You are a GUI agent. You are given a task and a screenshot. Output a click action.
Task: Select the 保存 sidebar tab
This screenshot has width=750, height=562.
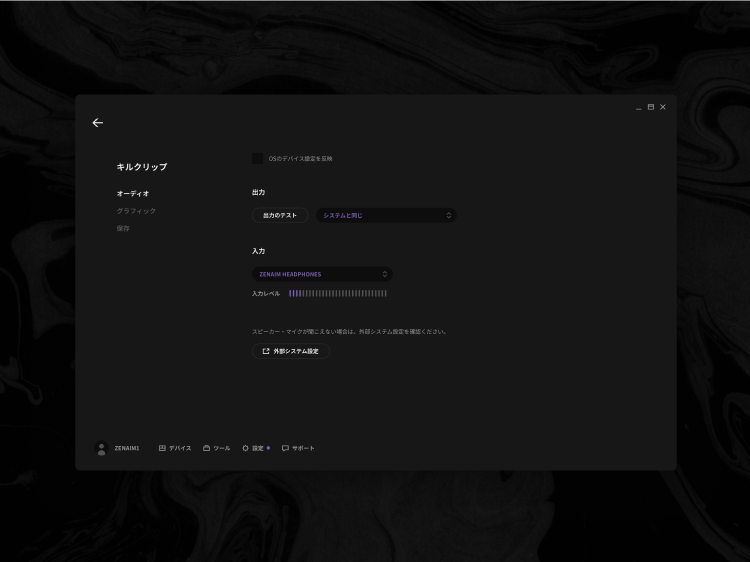(123, 228)
